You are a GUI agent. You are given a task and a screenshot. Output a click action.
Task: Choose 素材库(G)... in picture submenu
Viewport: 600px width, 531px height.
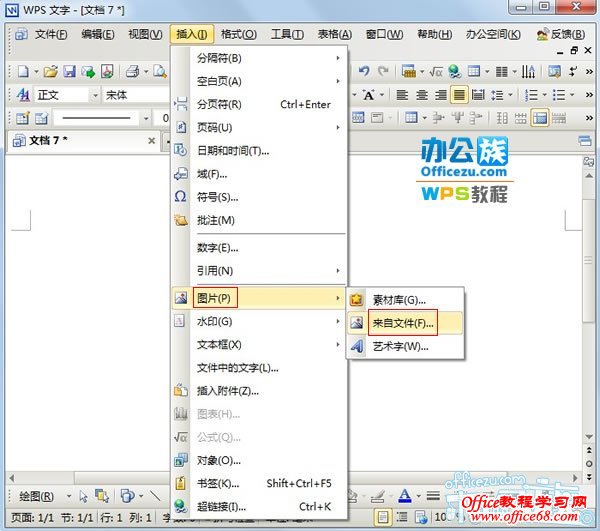(x=405, y=300)
